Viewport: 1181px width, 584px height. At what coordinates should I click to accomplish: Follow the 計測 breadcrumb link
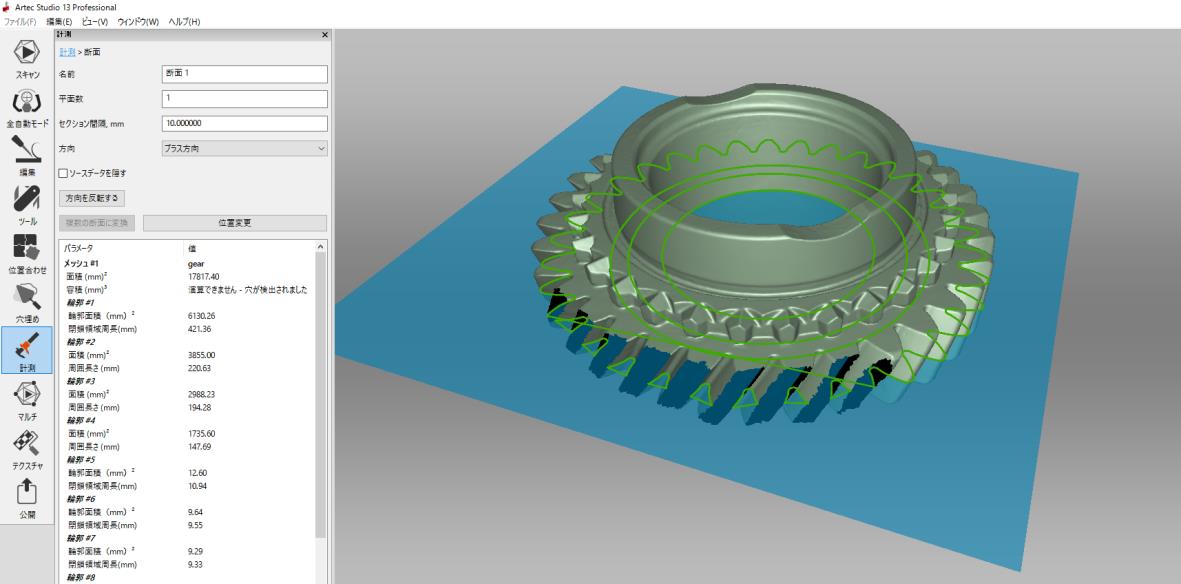[67, 52]
